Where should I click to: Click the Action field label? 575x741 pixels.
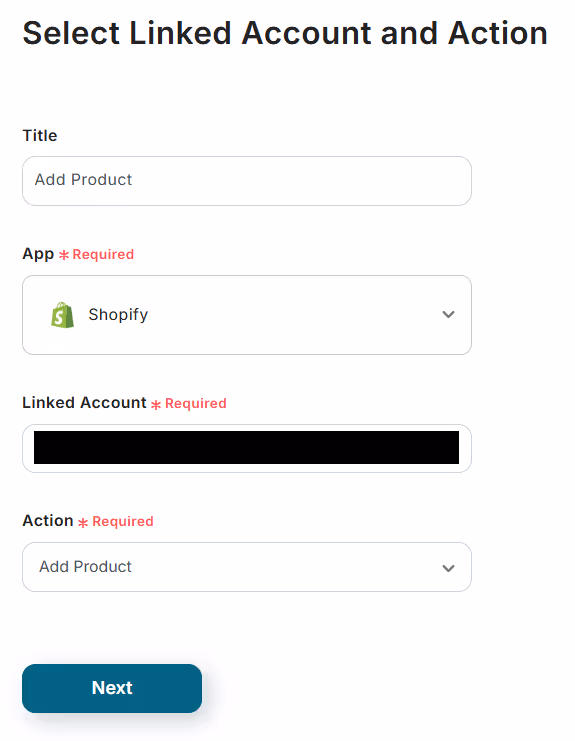(48, 520)
